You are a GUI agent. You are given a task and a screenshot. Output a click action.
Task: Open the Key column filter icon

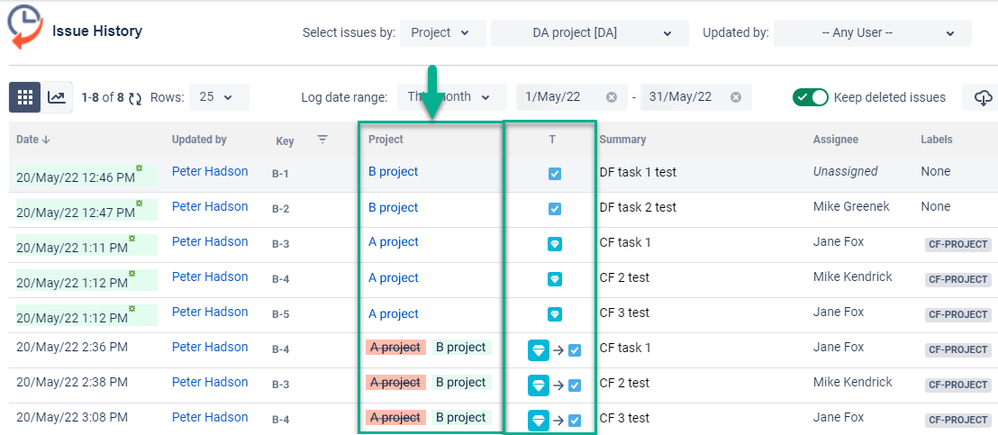[x=323, y=139]
